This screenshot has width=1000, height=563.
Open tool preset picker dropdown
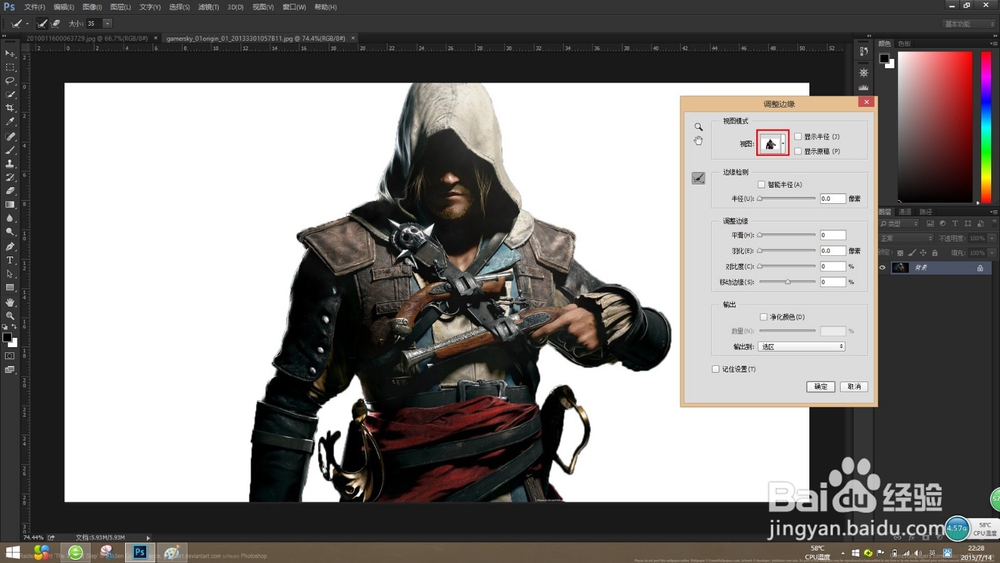[x=27, y=24]
